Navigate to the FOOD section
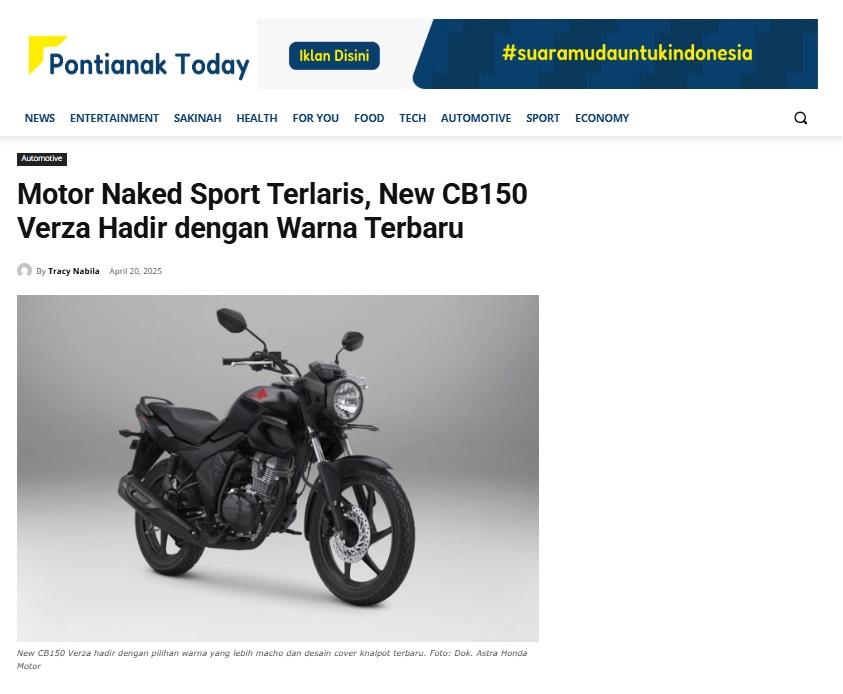This screenshot has width=843, height=694. point(369,118)
